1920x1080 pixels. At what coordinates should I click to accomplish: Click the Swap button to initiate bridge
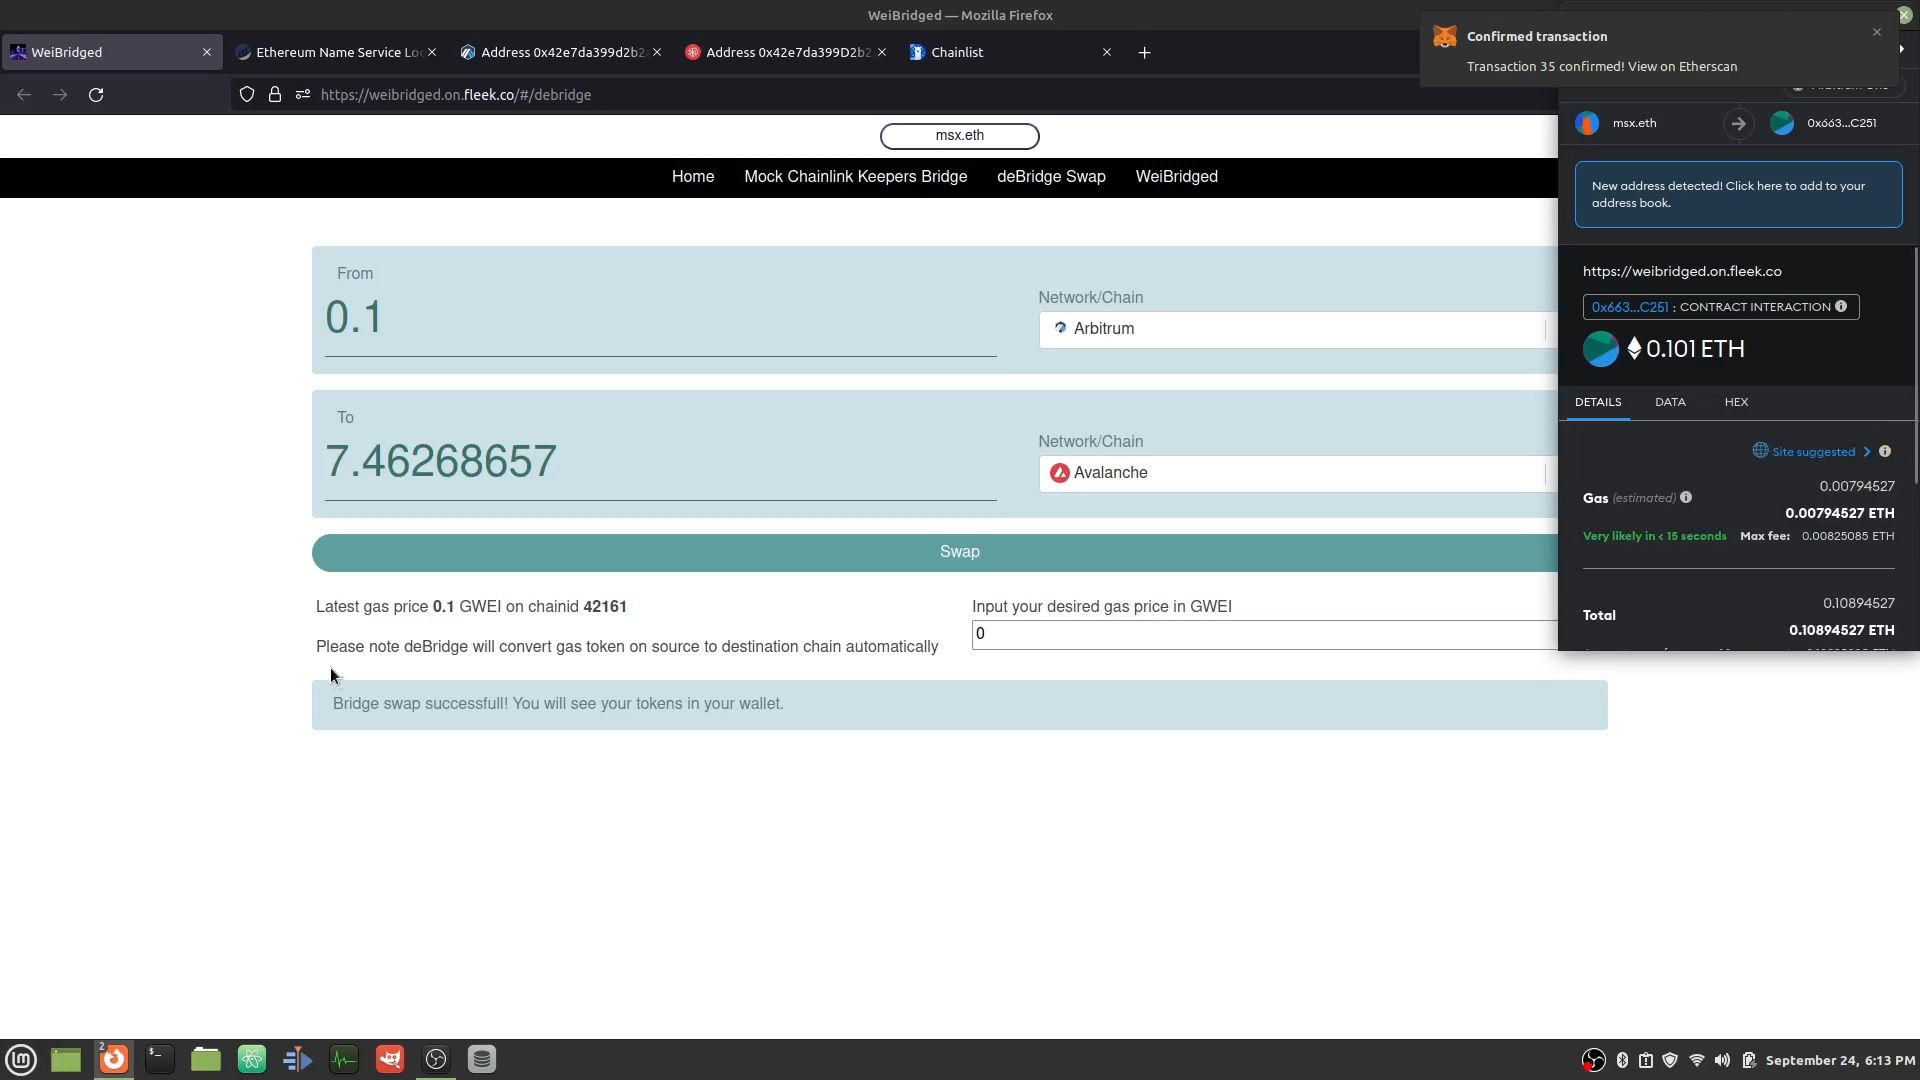pos(960,550)
